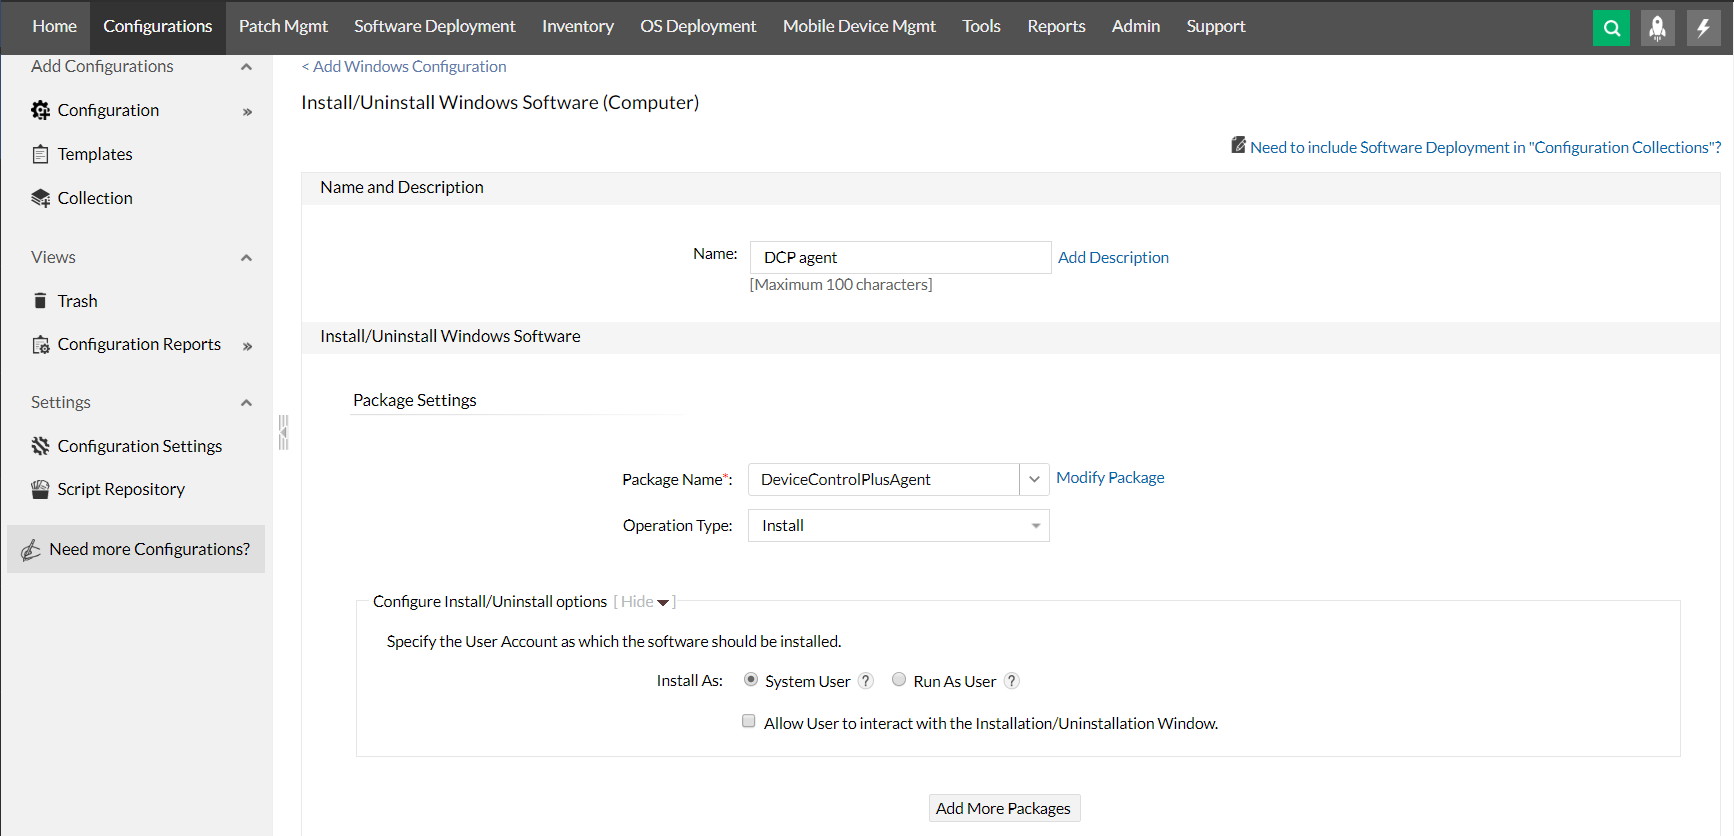Click the rocket icon in header
The width and height of the screenshot is (1734, 836).
tap(1657, 28)
